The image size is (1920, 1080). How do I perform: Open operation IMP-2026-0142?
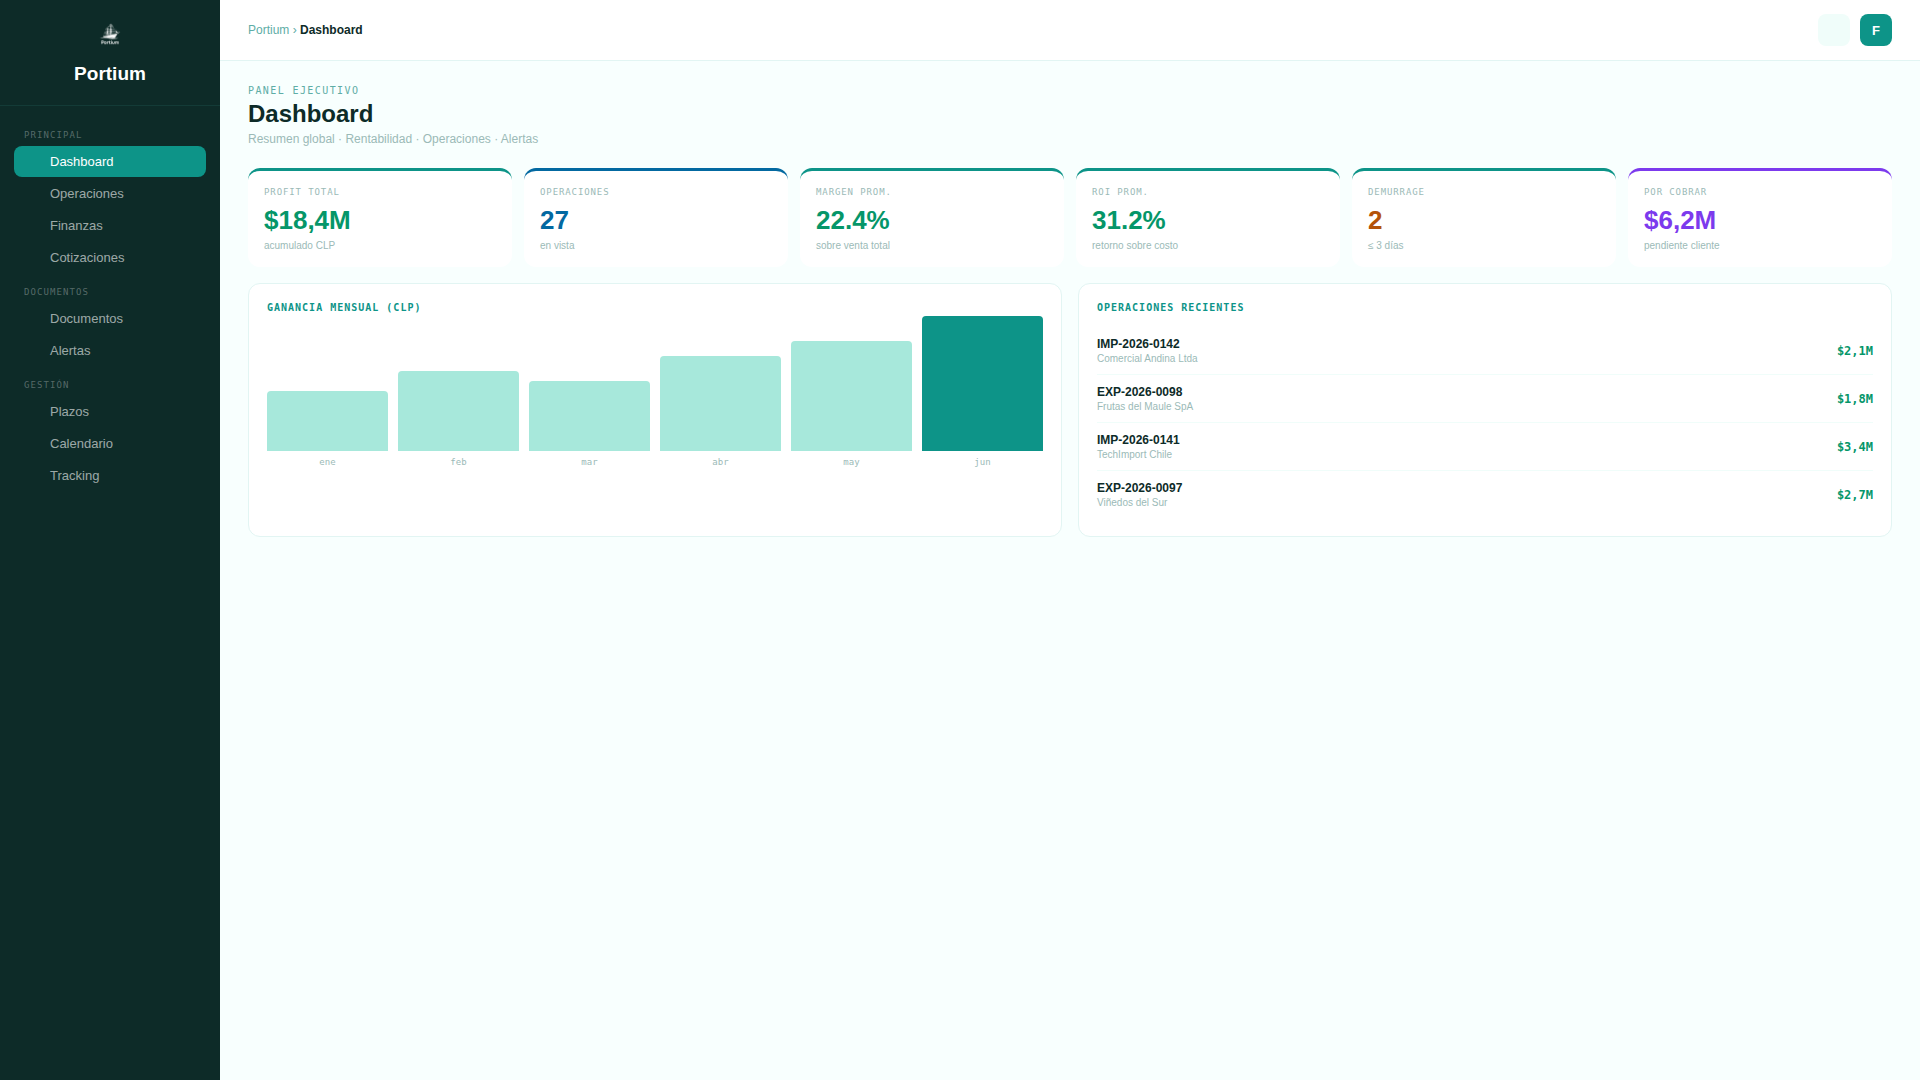tap(1485, 351)
